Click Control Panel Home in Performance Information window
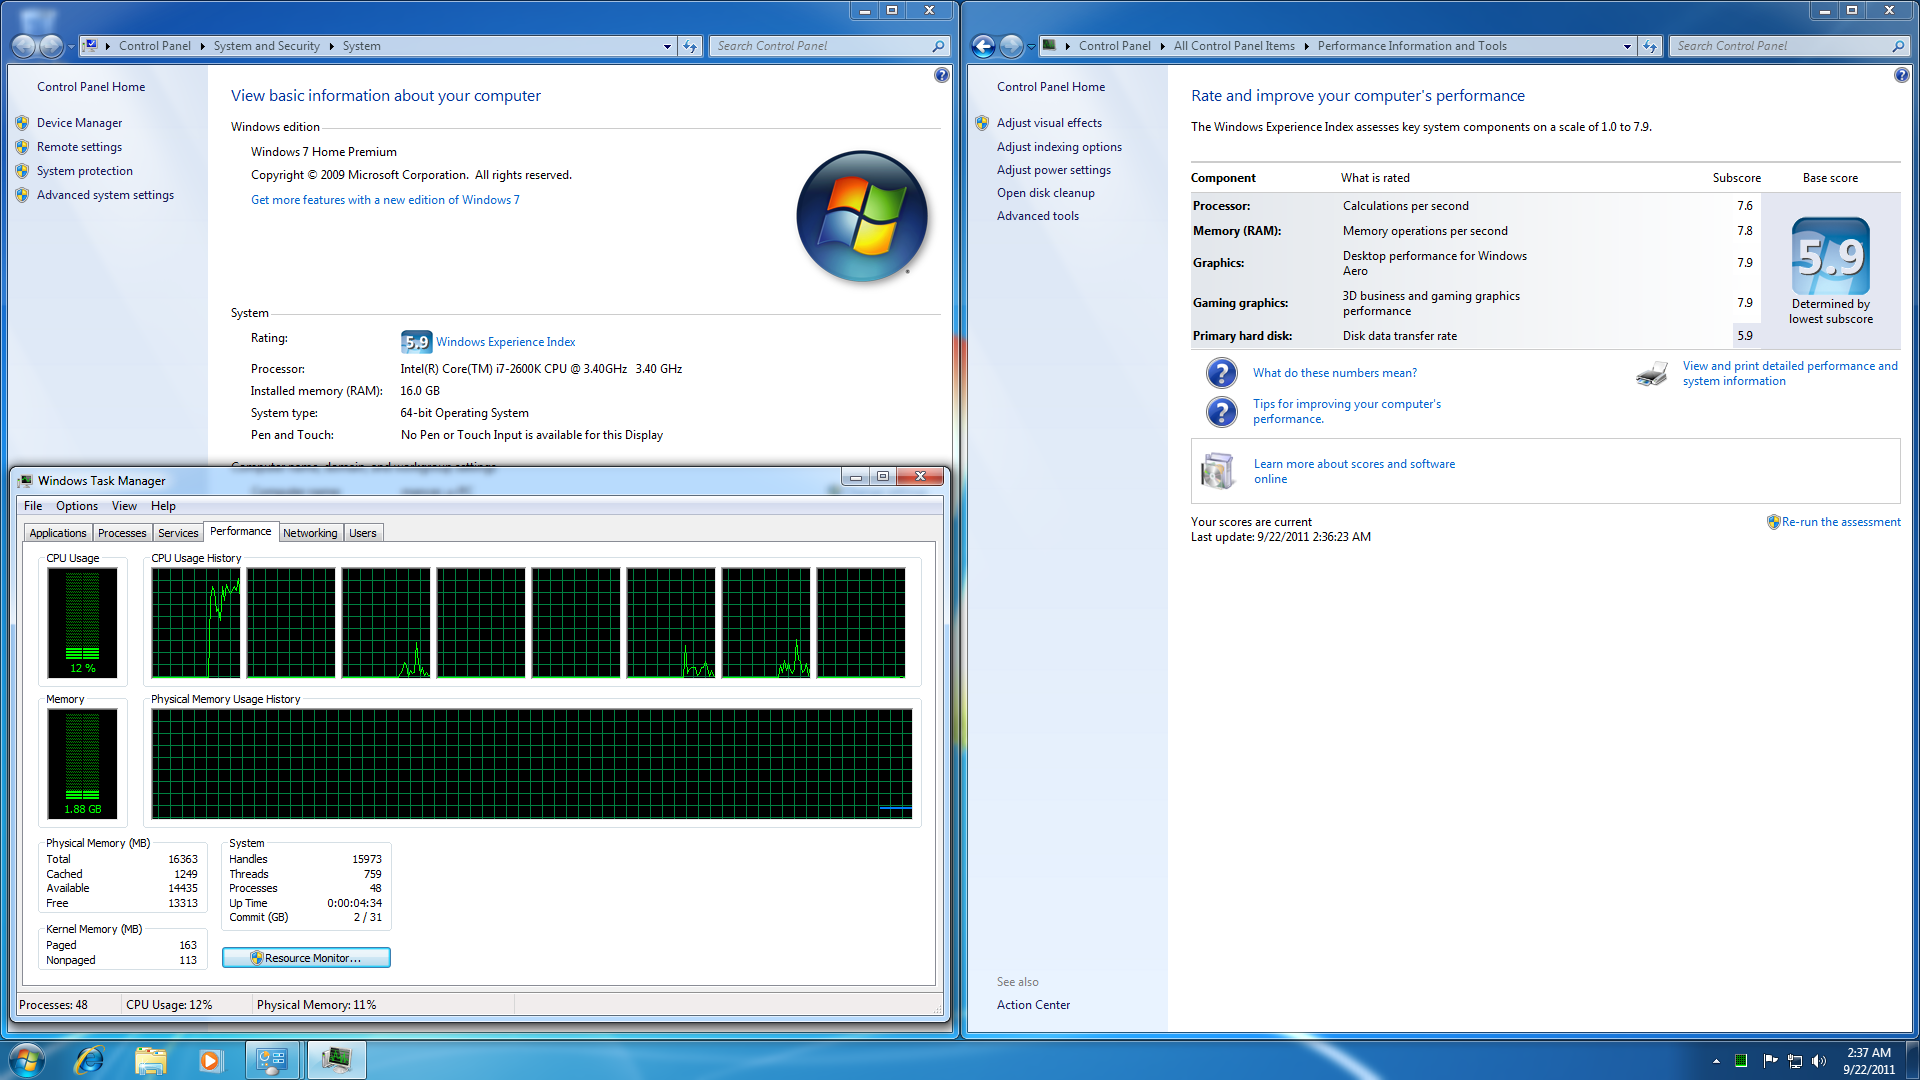 tap(1051, 87)
